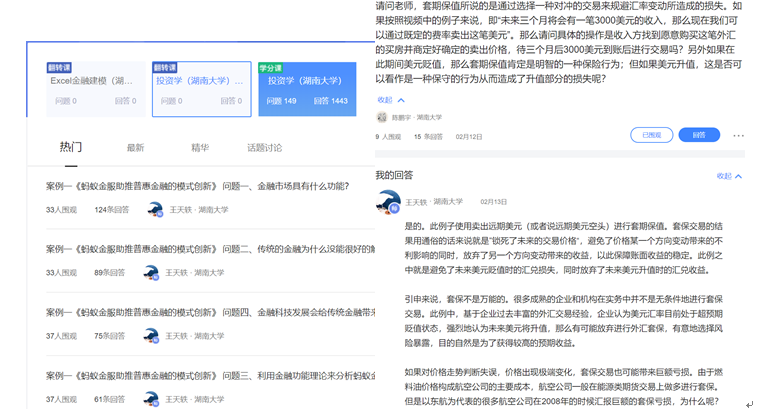Open the three-dot more options menu
766x417 pixels.
click(x=738, y=136)
